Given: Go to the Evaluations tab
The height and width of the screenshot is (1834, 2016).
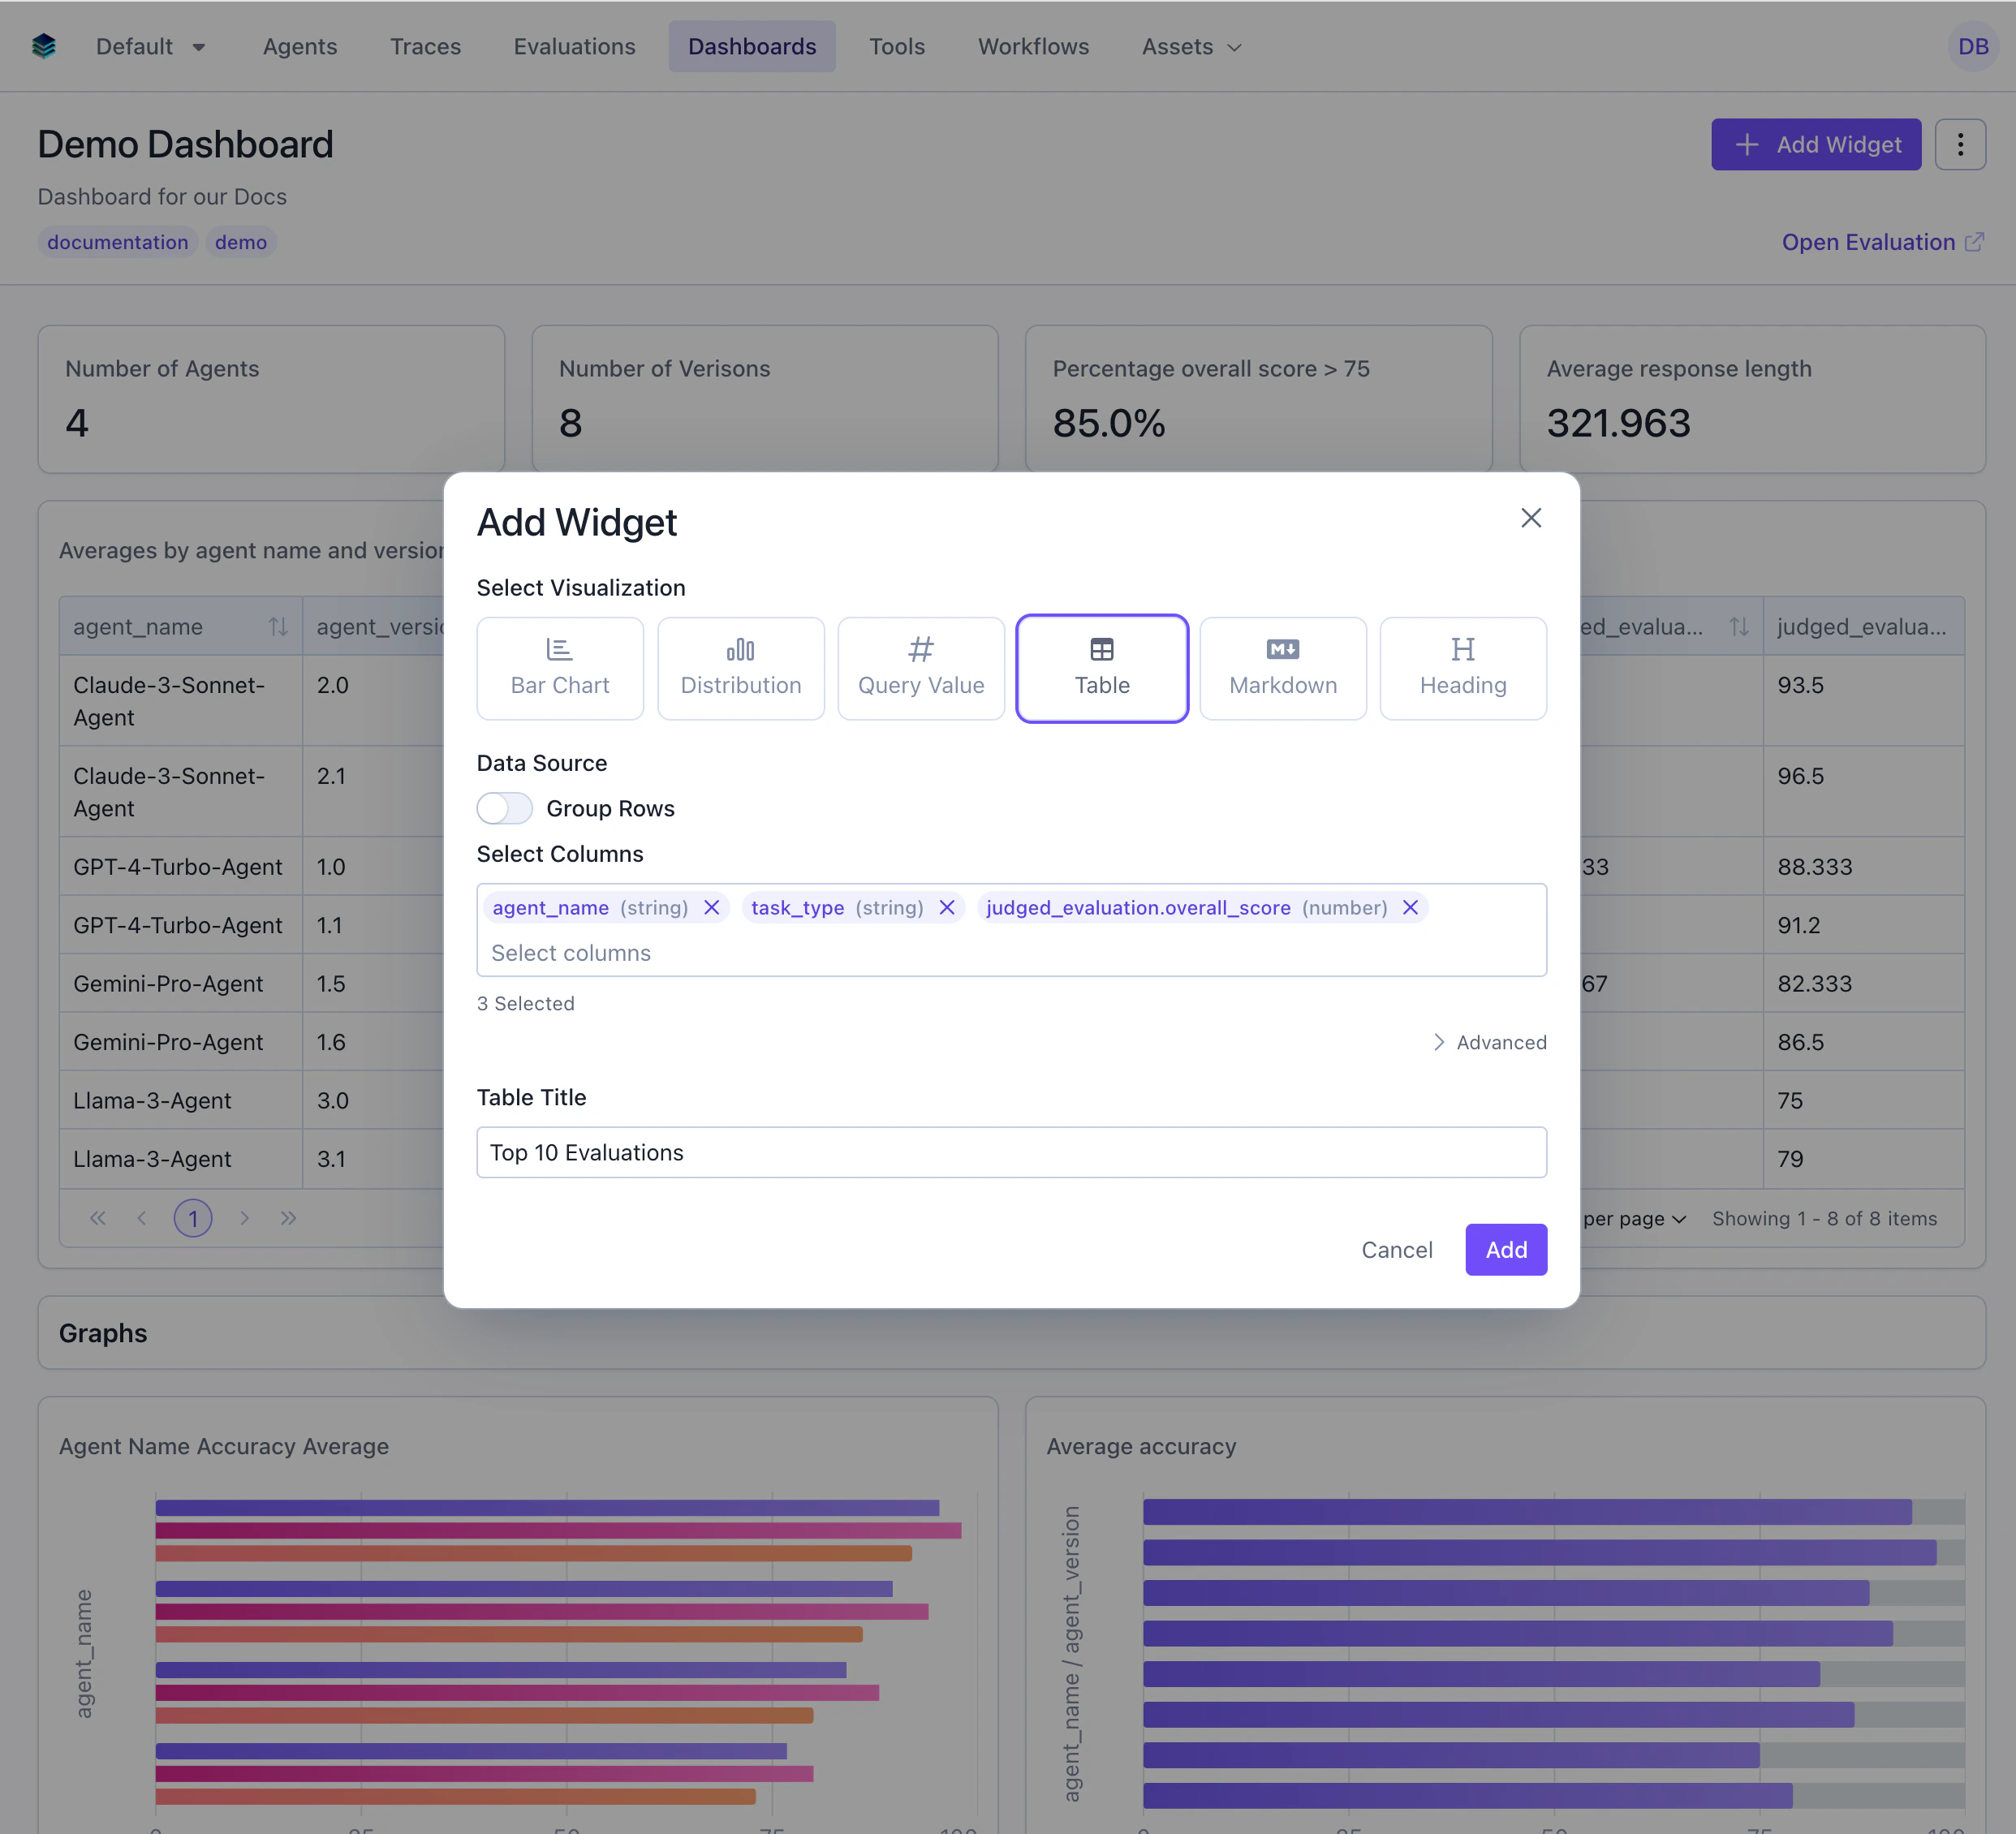Looking at the screenshot, I should tap(574, 47).
